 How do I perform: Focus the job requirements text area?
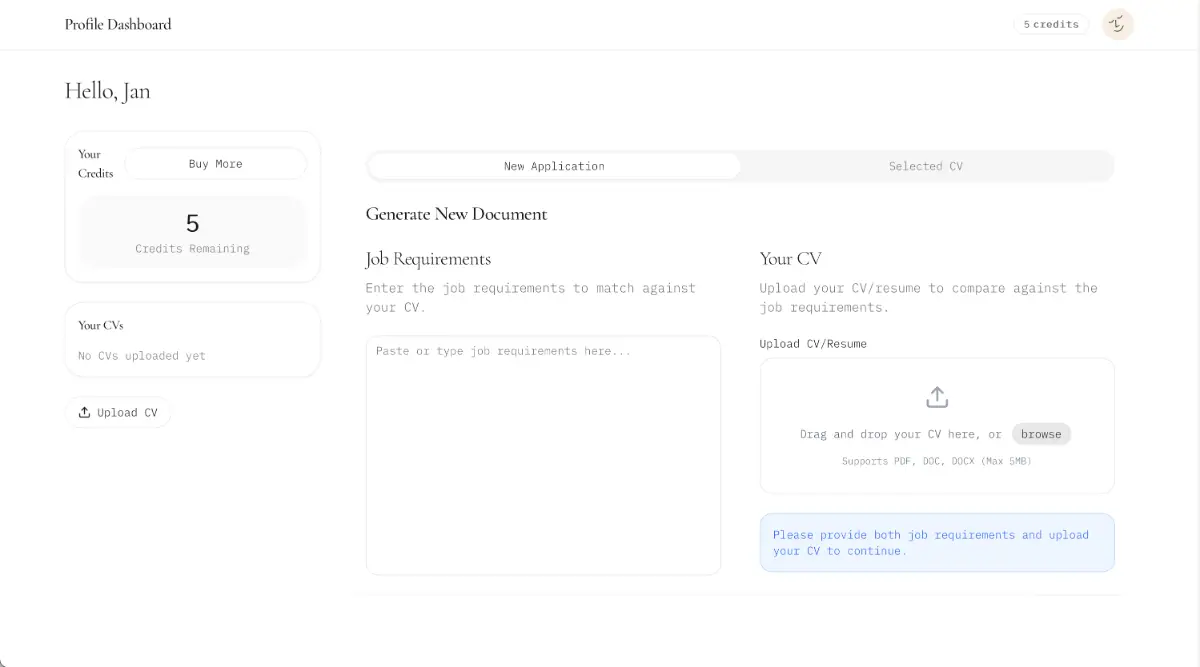click(x=543, y=455)
